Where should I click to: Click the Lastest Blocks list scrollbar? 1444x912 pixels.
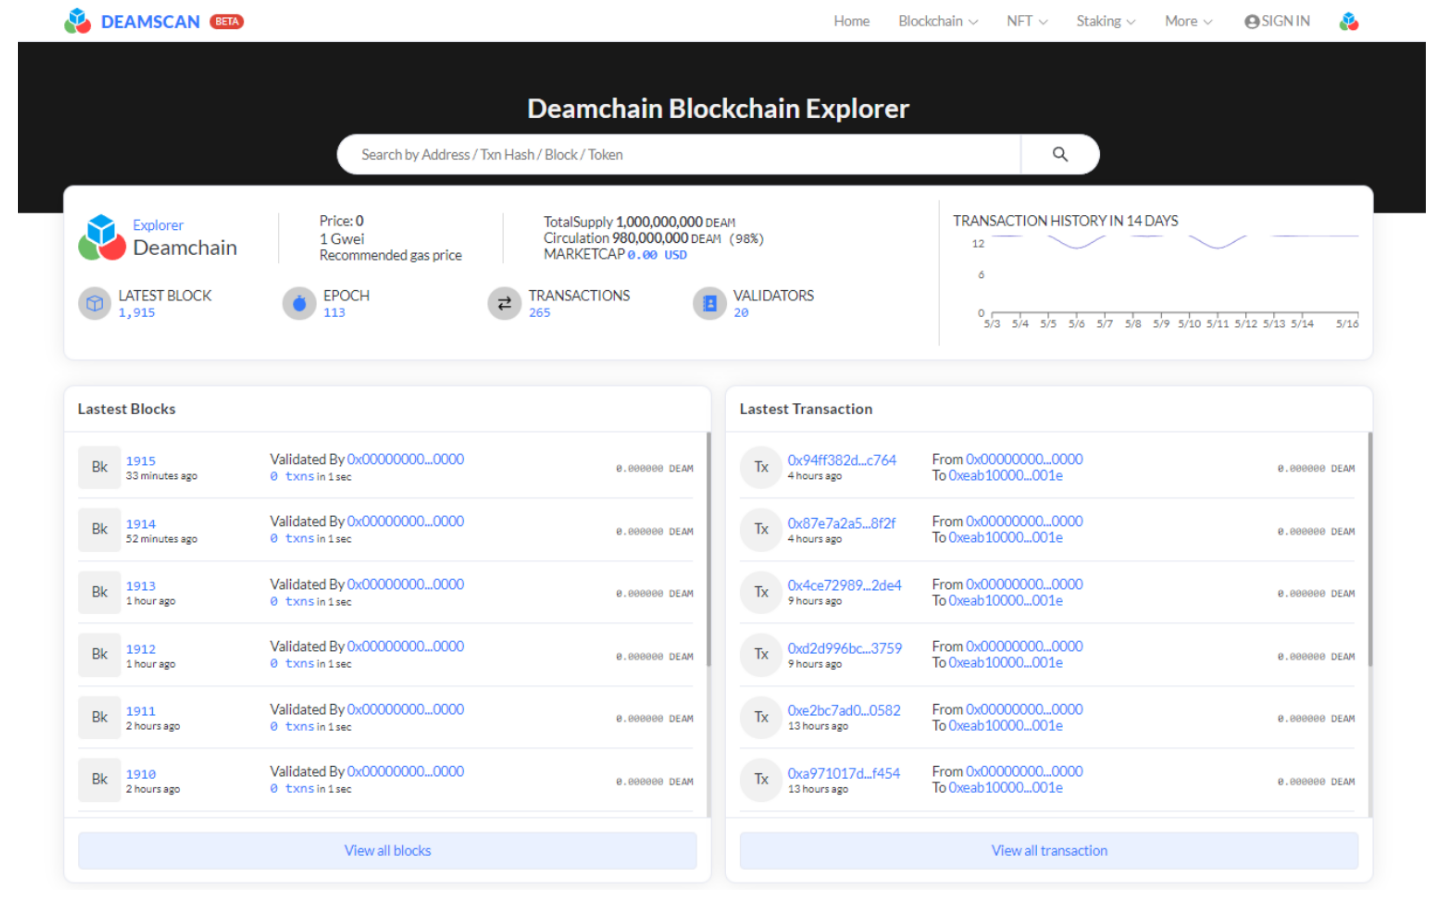click(x=708, y=550)
